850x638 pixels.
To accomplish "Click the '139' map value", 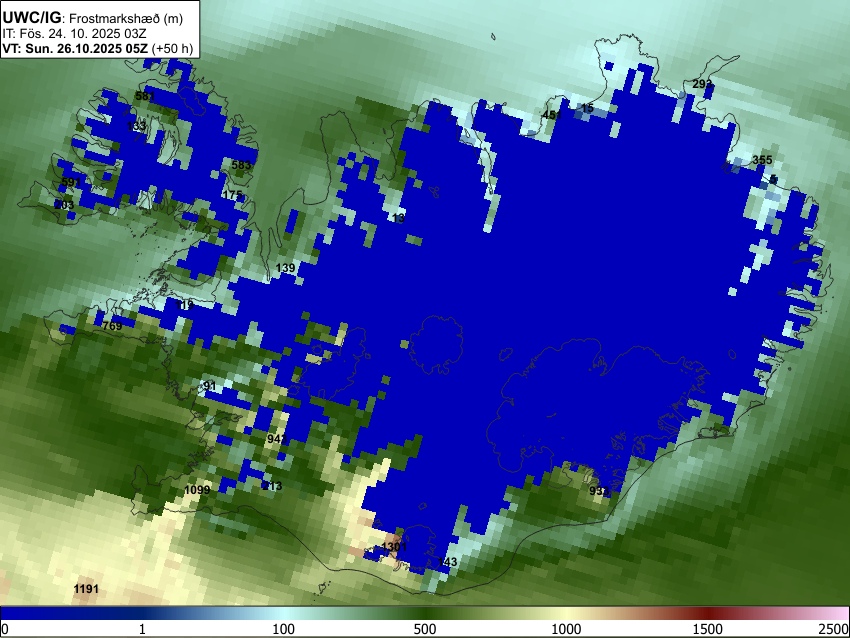I will (286, 268).
